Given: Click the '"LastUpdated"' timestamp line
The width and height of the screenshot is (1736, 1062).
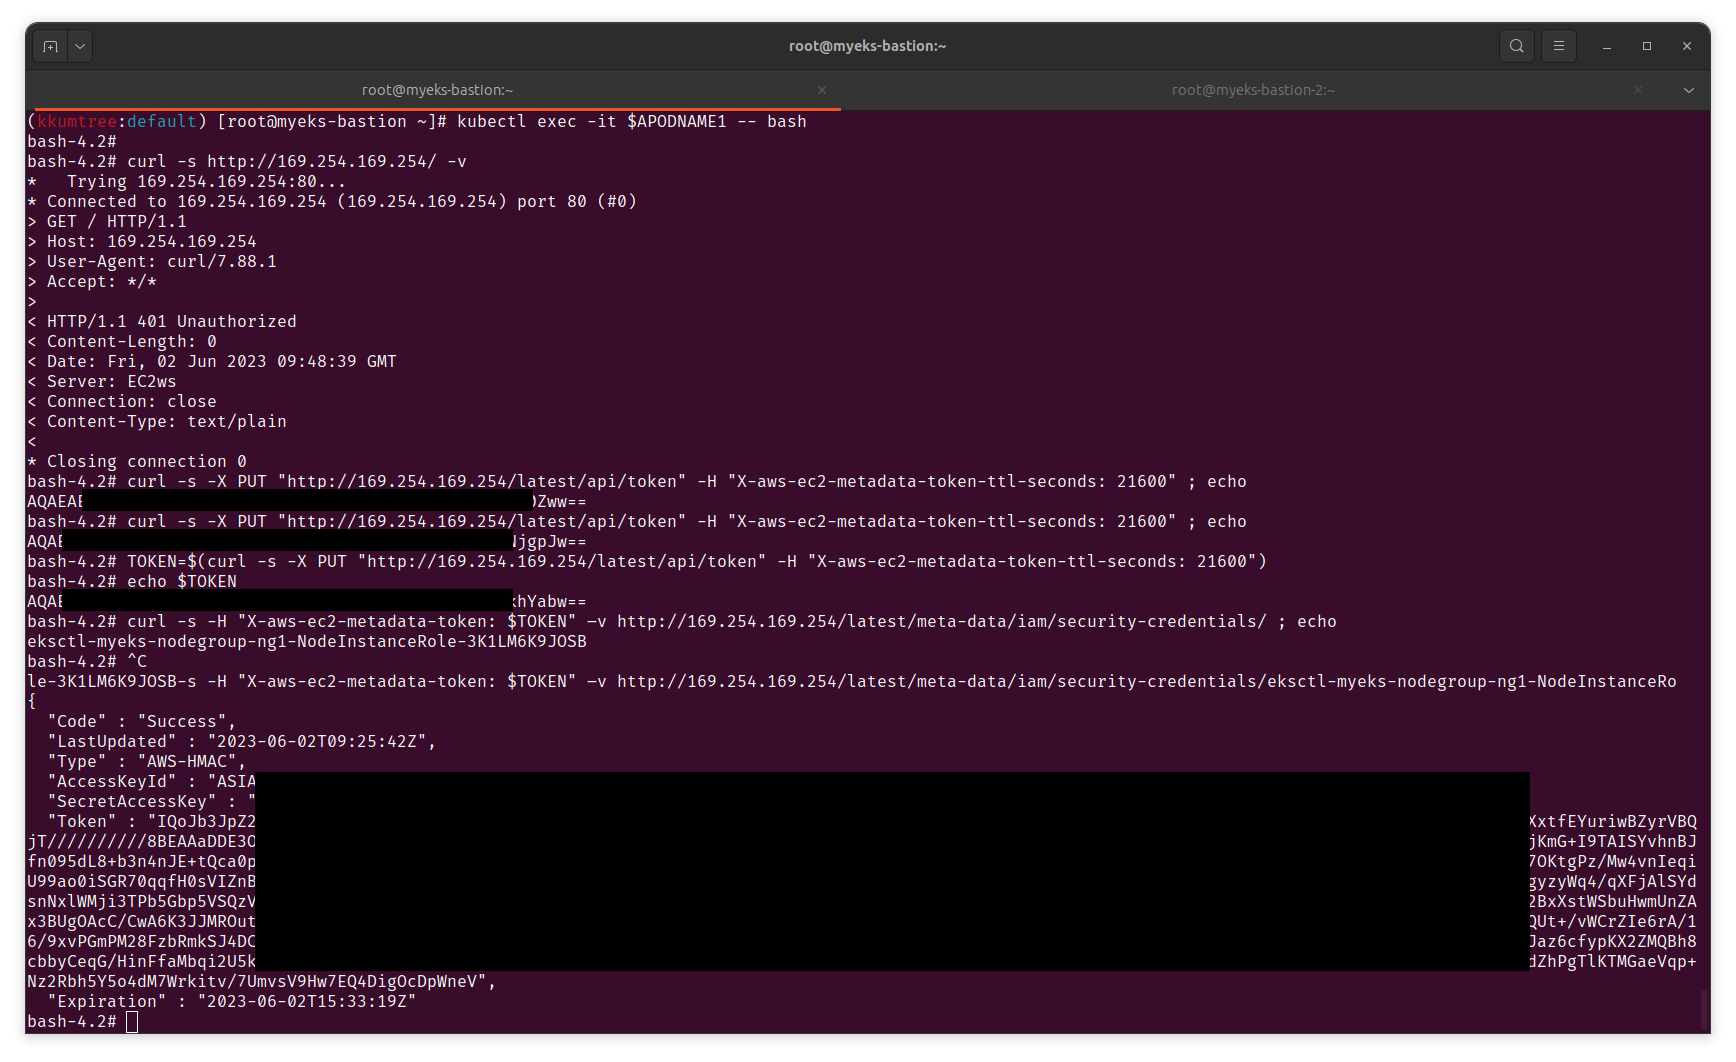Looking at the screenshot, I should point(242,741).
